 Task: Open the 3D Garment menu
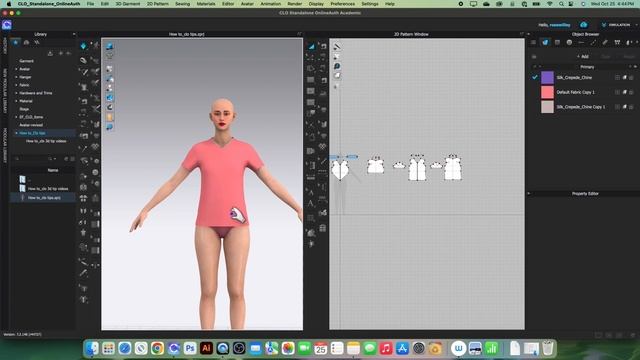pyautogui.click(x=127, y=4)
